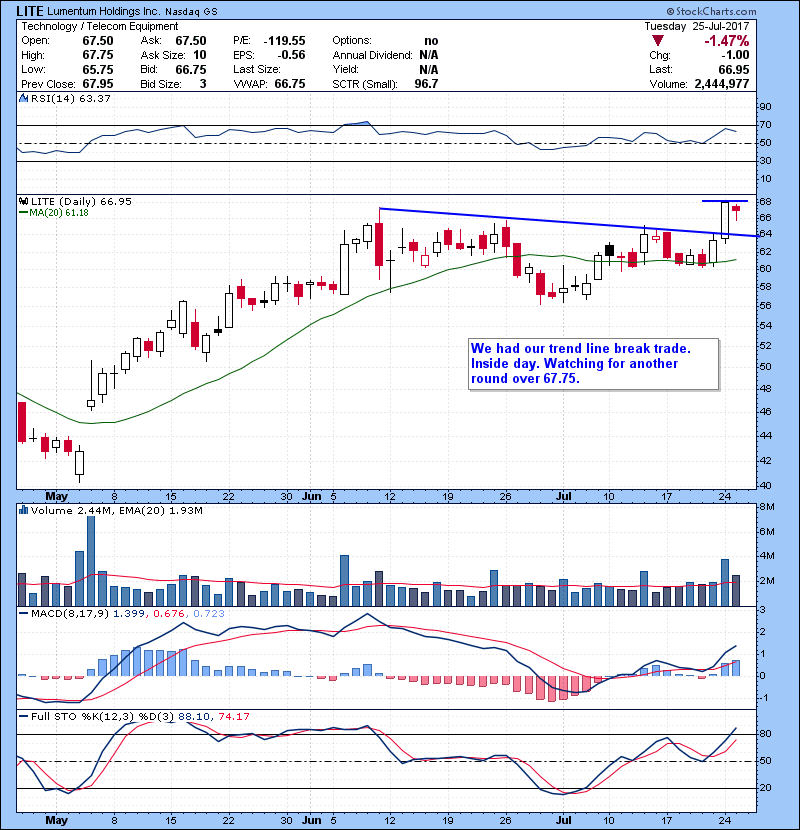Select the LITE ticker symbol heading
800x830 pixels.
pos(30,11)
